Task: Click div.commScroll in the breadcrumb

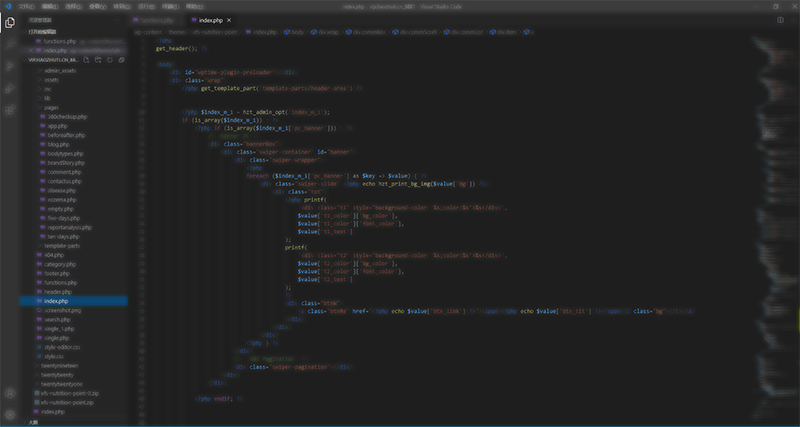Action: click(415, 32)
